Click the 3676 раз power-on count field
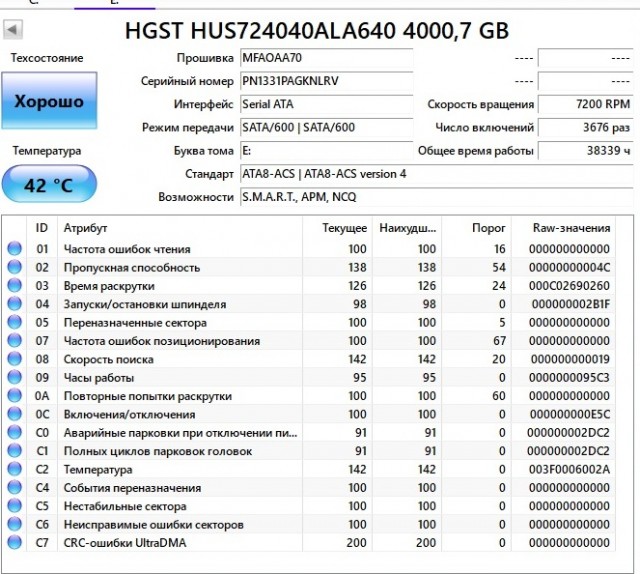This screenshot has width=640, height=574. point(586,127)
